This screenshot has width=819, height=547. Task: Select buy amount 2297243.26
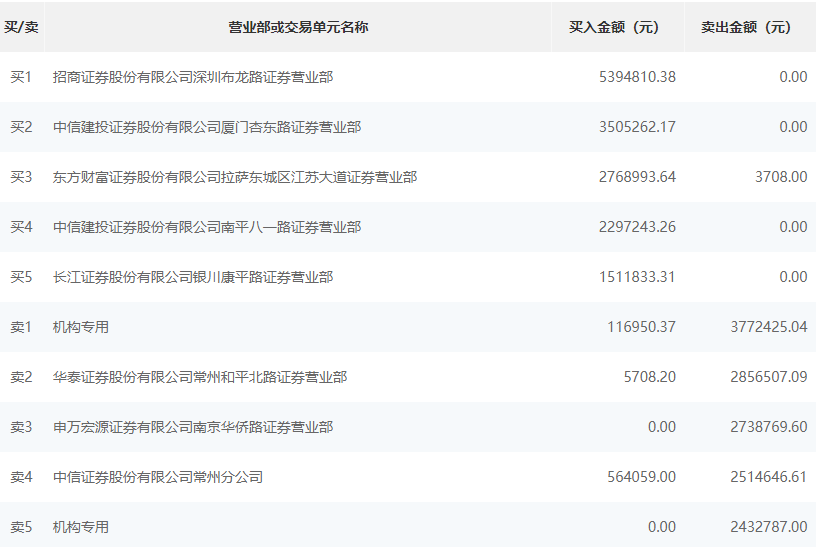[637, 227]
